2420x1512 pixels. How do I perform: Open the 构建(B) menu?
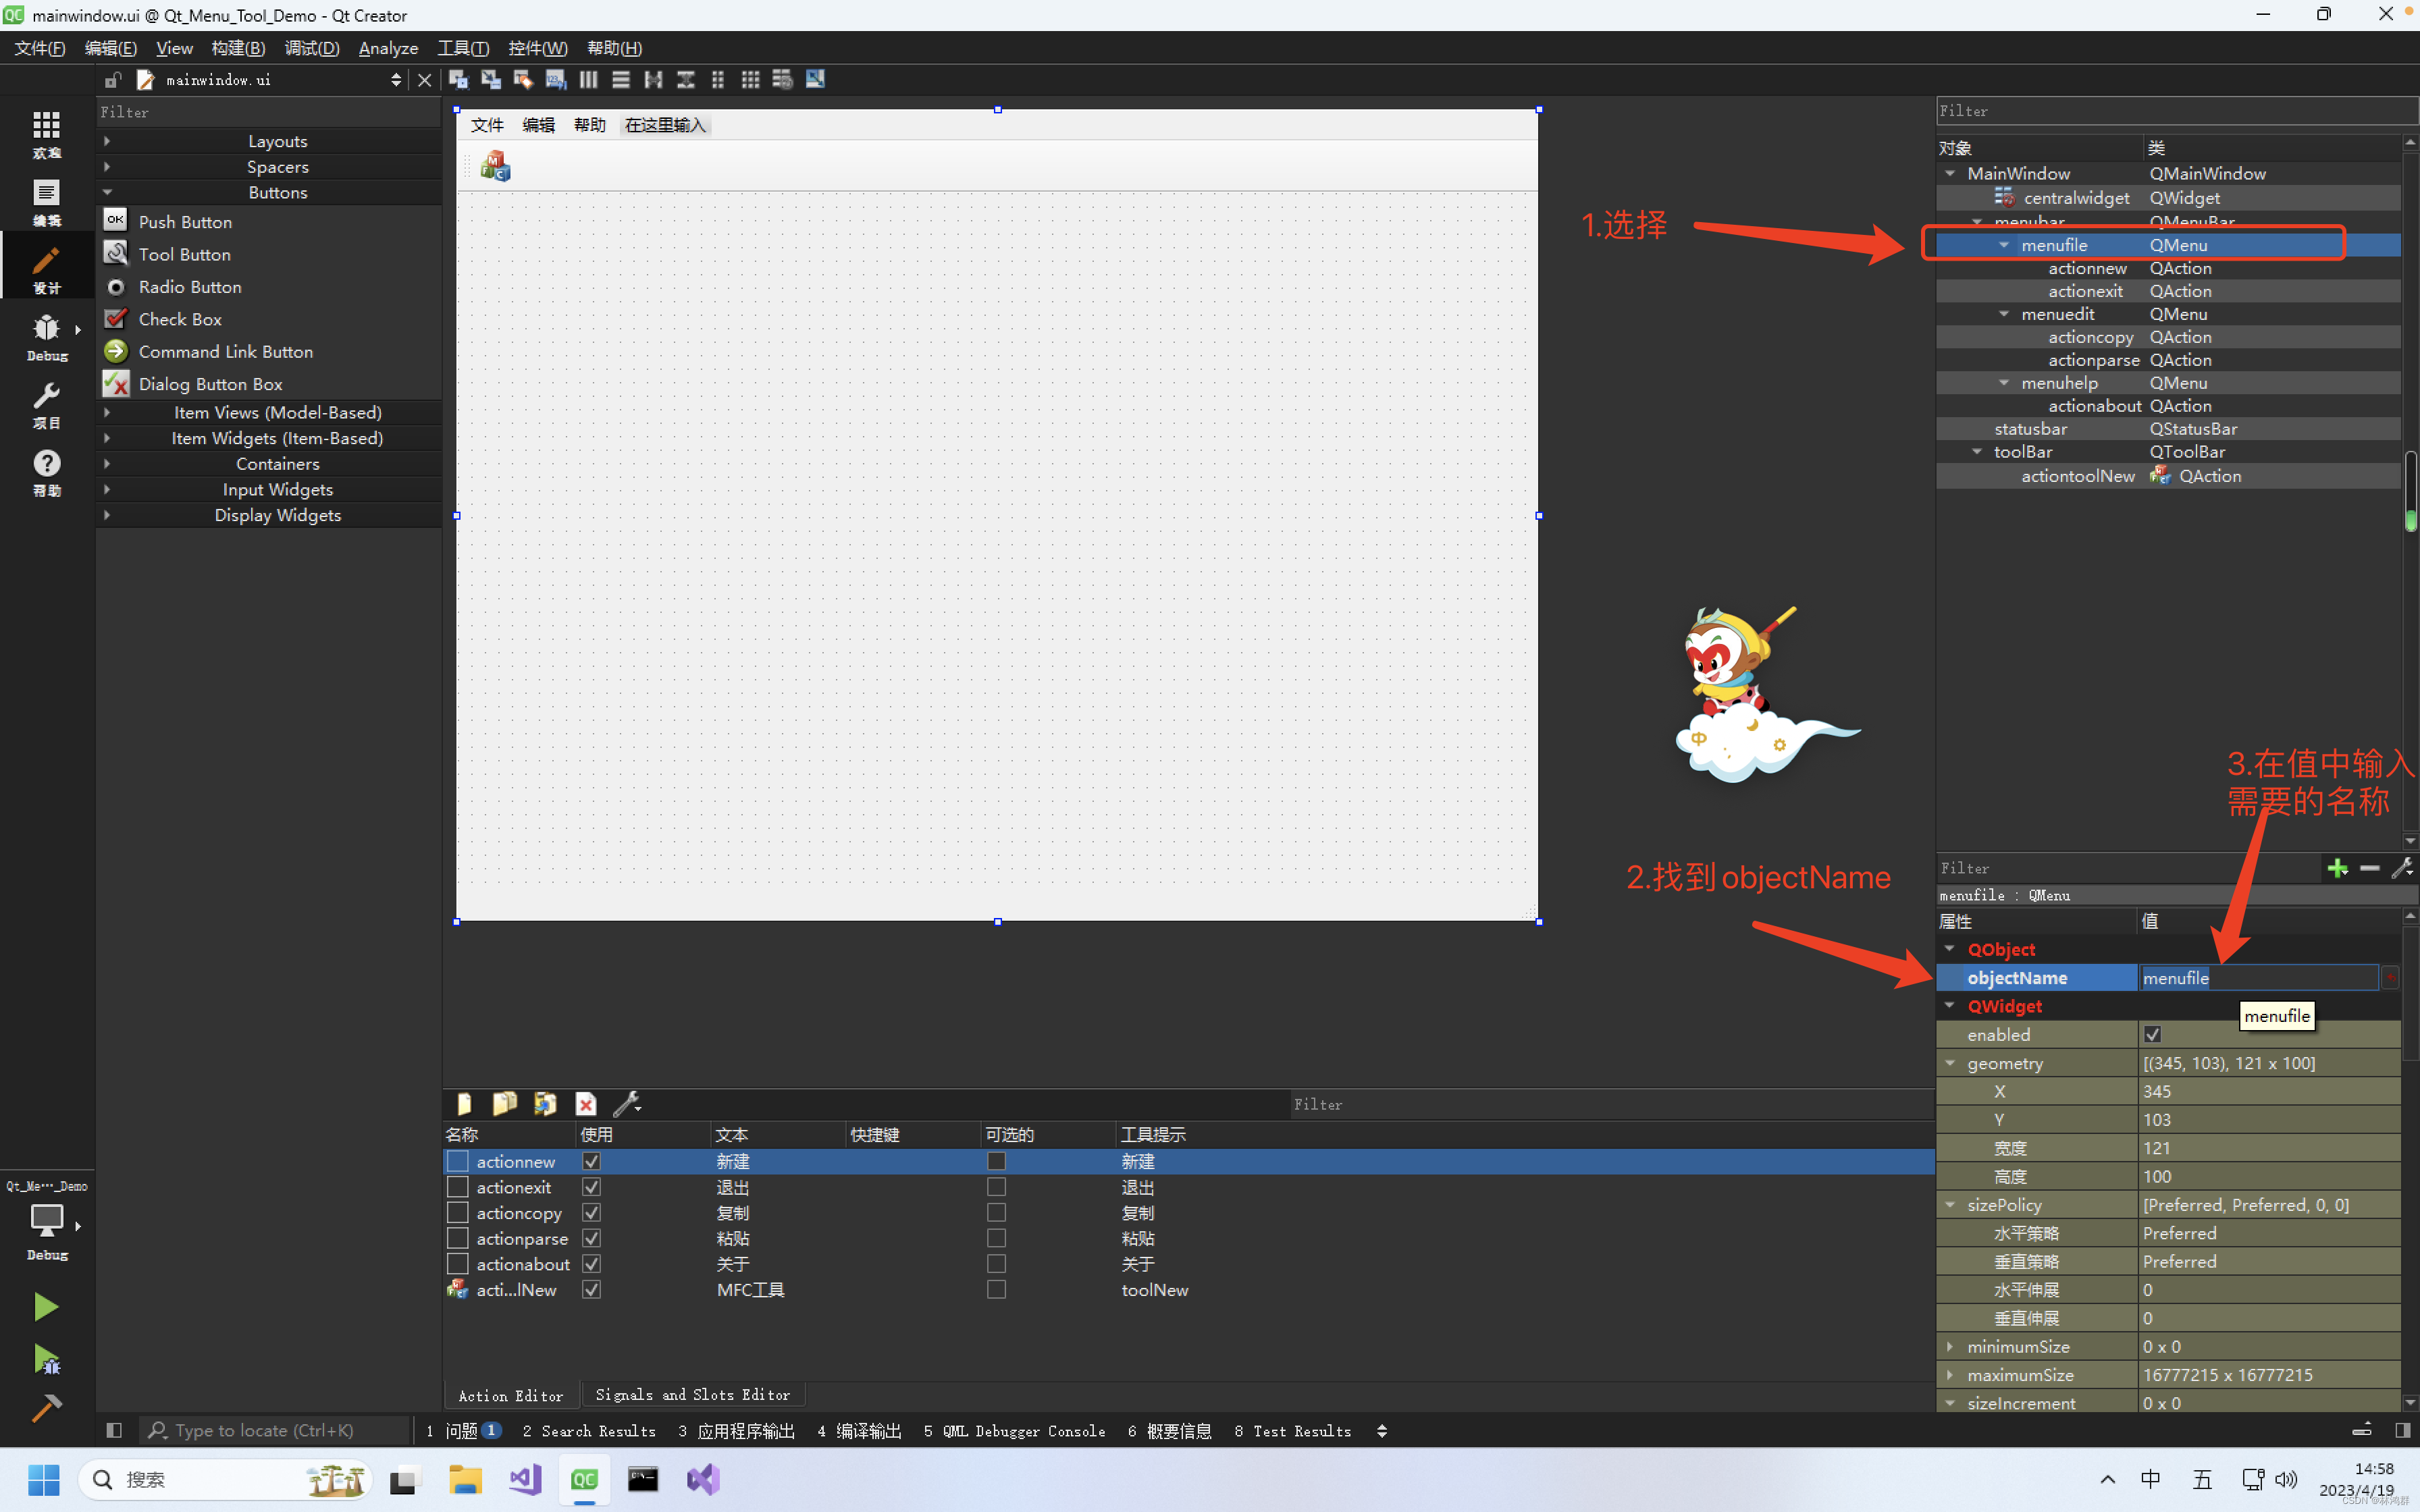238,48
